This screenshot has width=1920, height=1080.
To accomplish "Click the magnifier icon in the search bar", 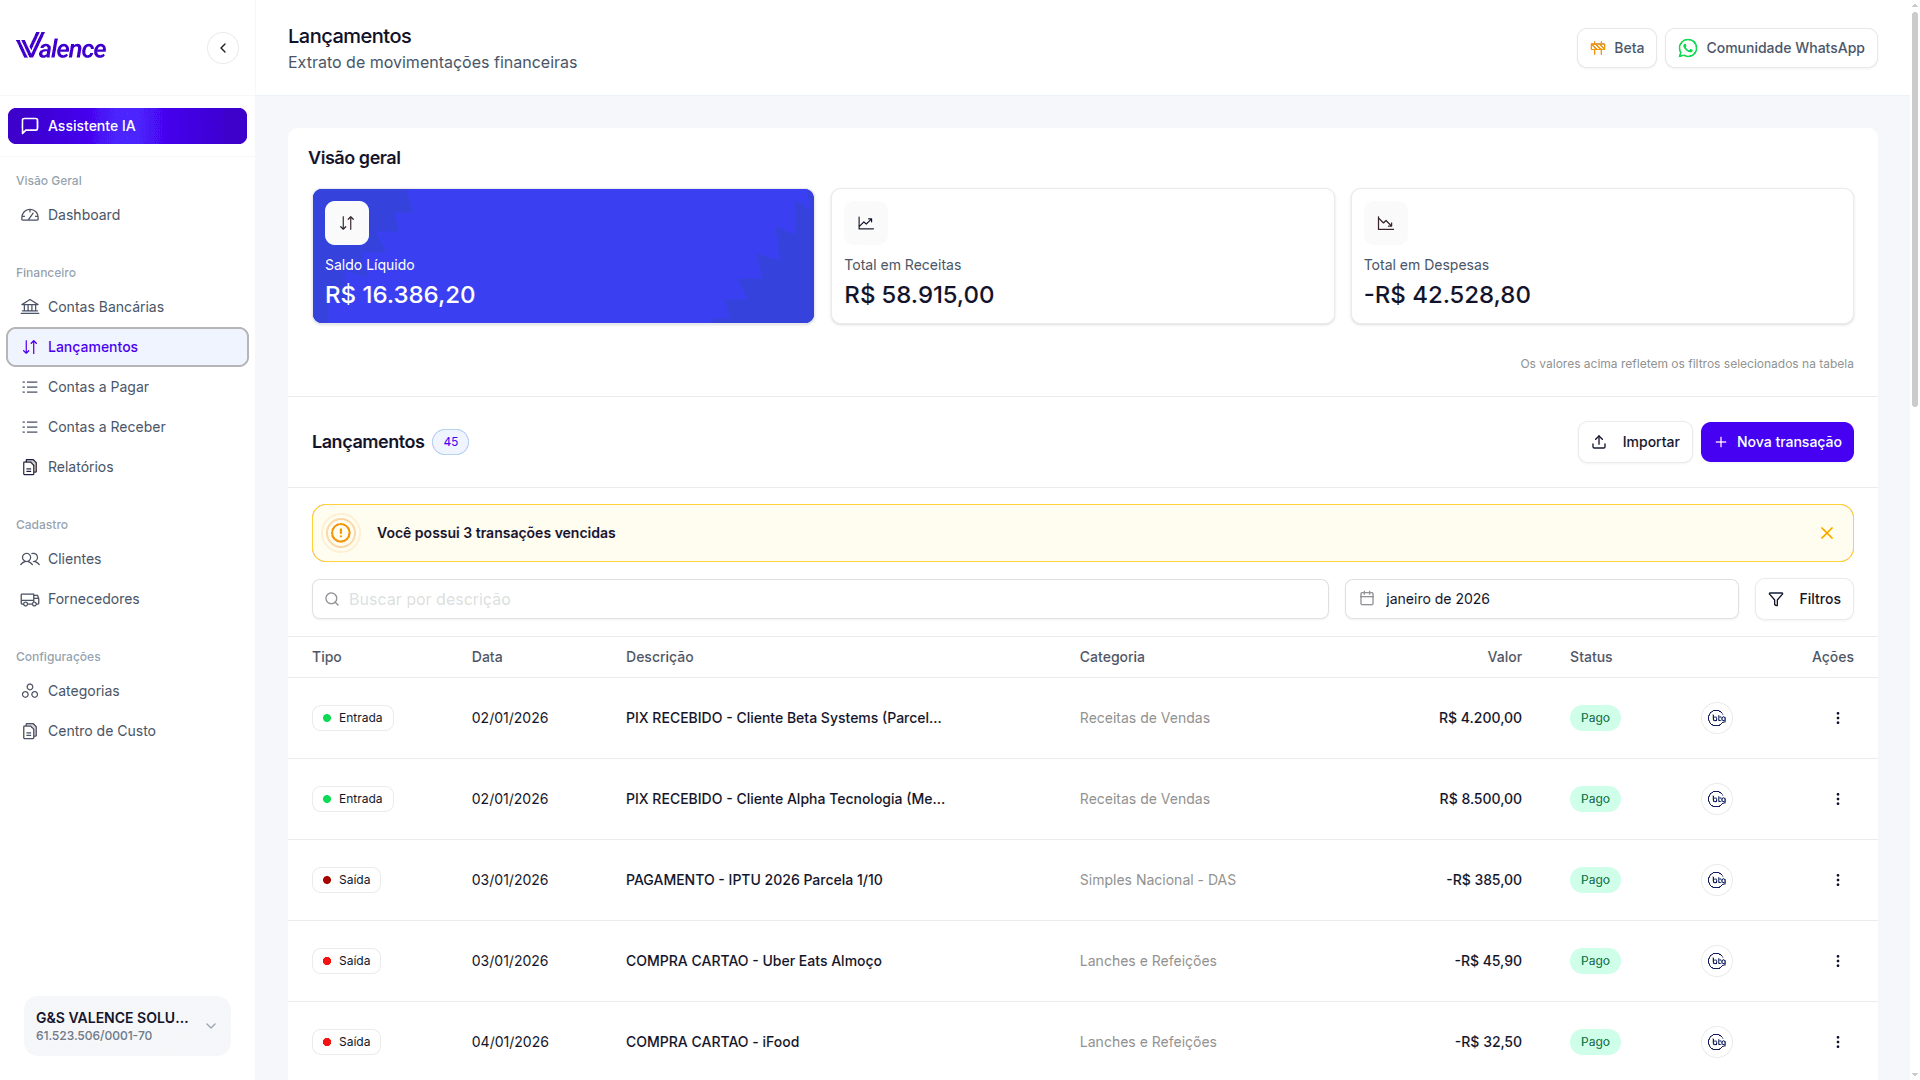I will 332,599.
